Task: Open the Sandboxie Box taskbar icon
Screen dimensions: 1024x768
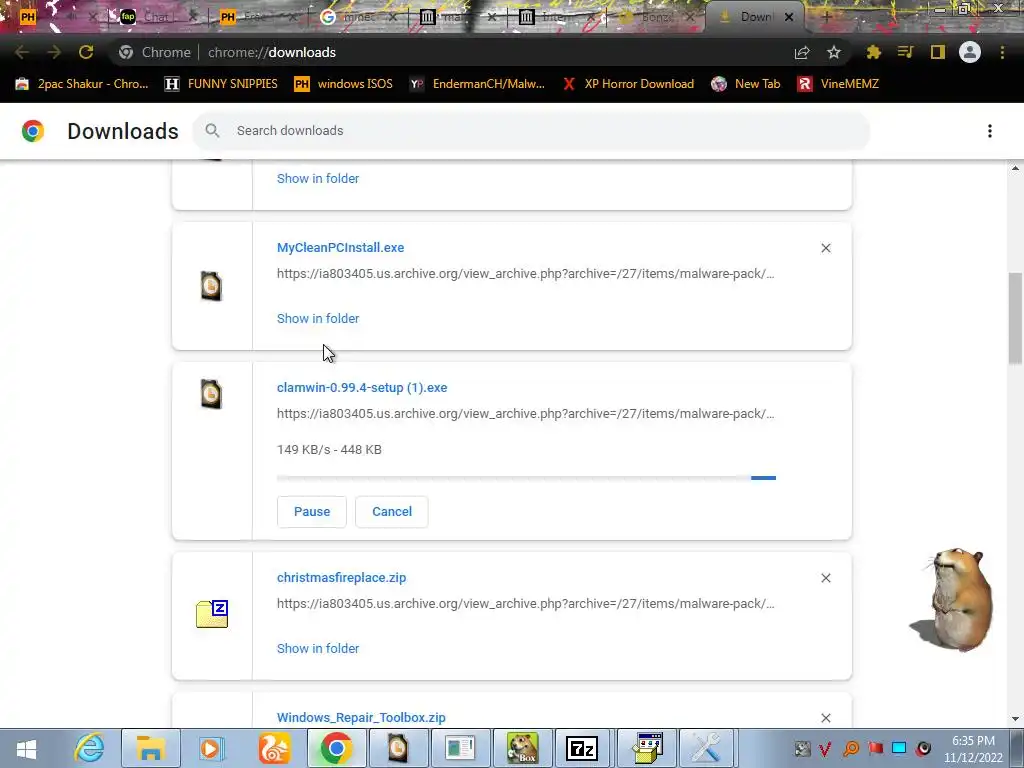Action: pos(522,748)
